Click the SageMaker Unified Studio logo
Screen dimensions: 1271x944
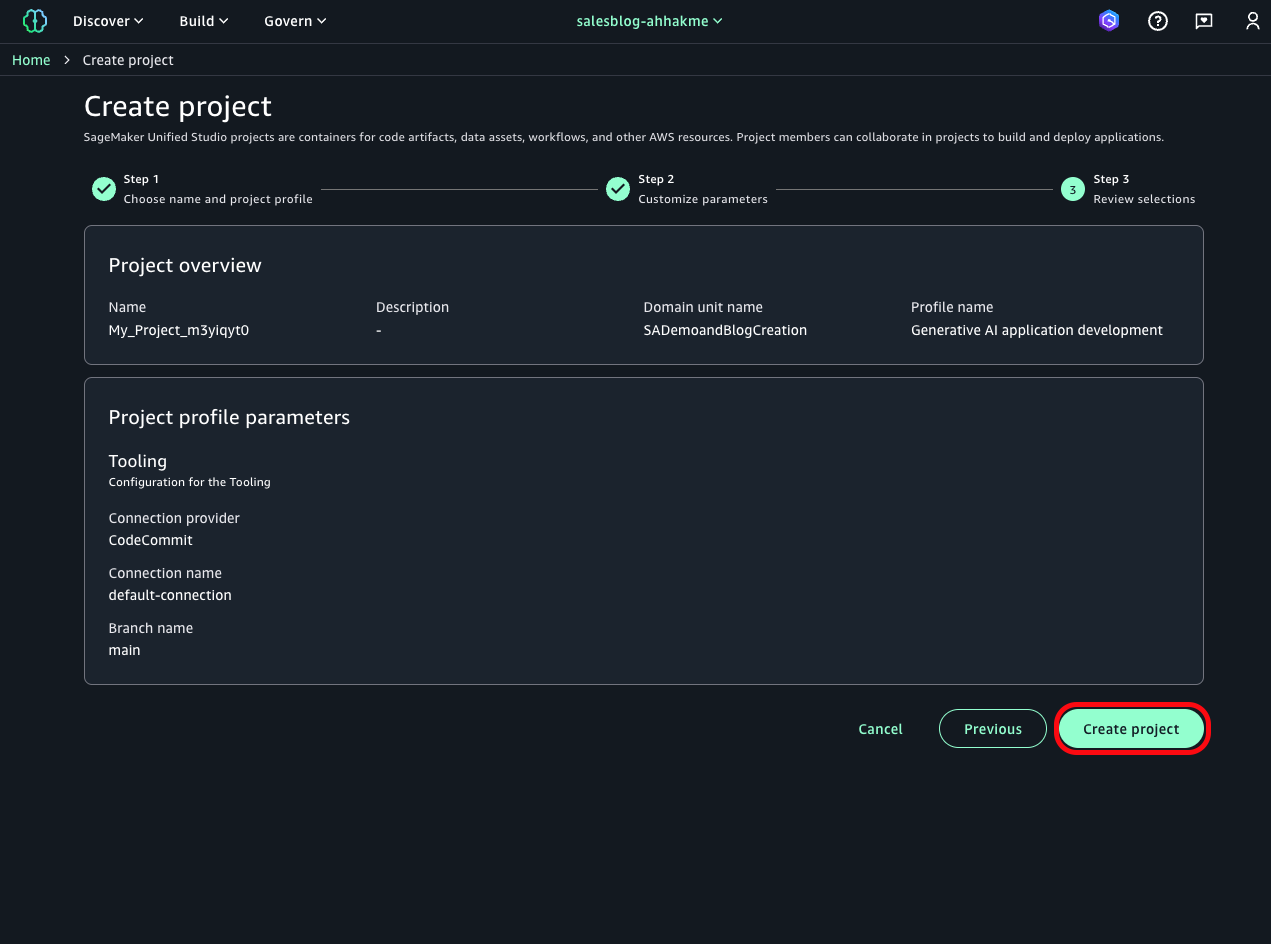(35, 20)
